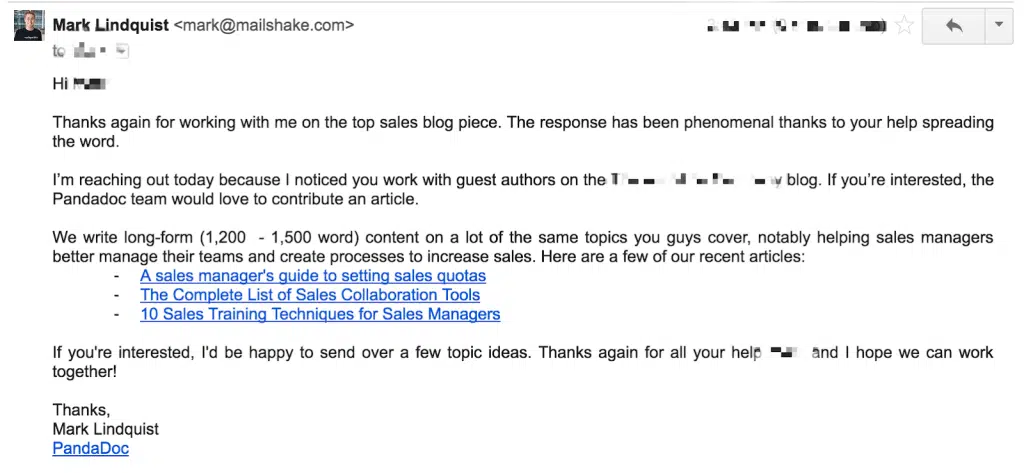
Task: Click the mark@mailshake.com sender address
Action: click(263, 25)
